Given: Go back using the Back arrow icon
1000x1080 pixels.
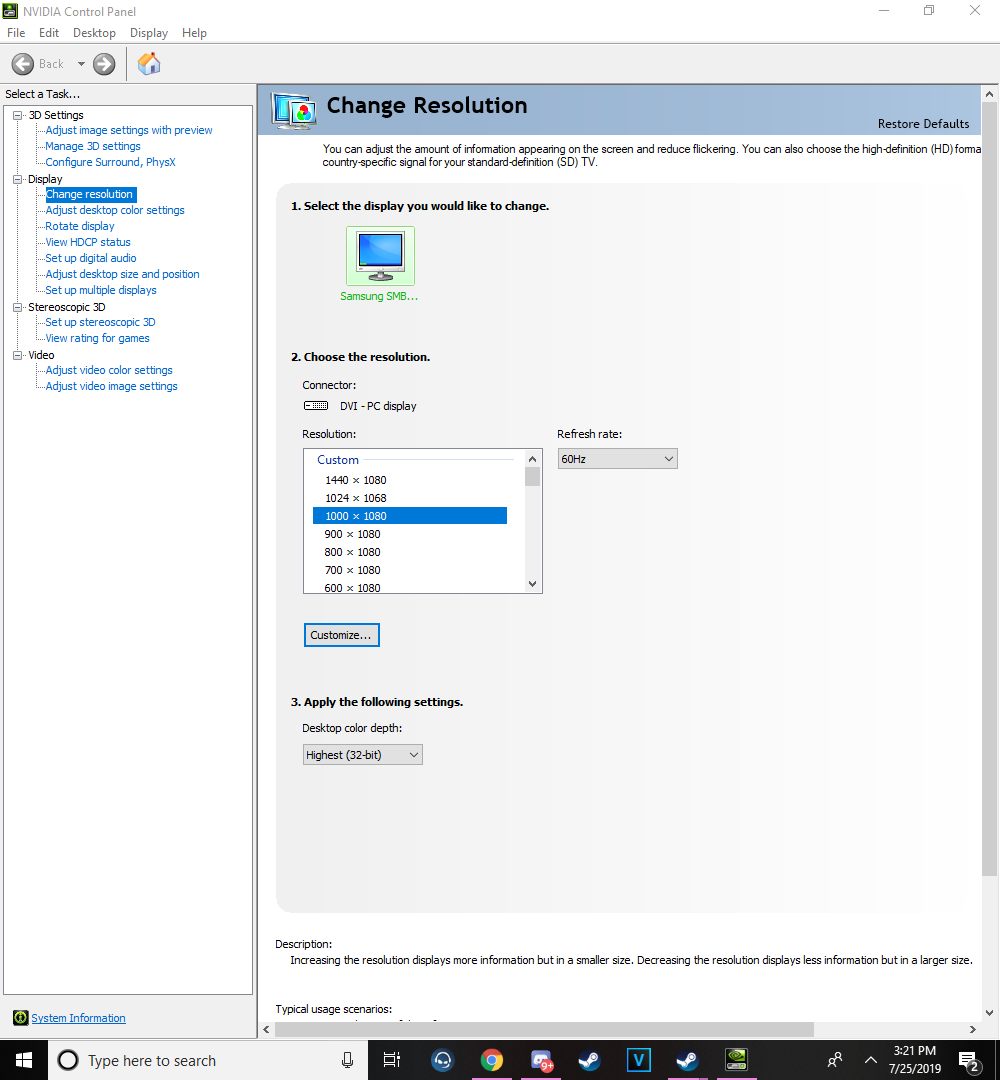Looking at the screenshot, I should point(23,64).
